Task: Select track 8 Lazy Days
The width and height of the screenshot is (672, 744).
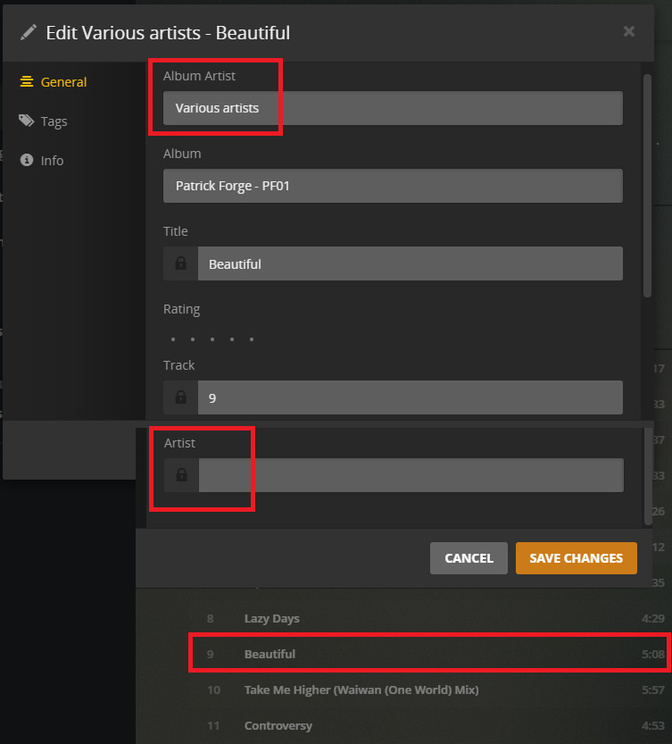Action: [x=429, y=619]
